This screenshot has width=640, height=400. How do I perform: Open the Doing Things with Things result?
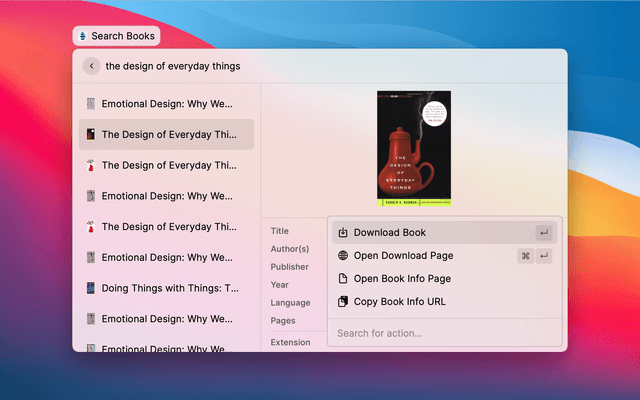[170, 288]
